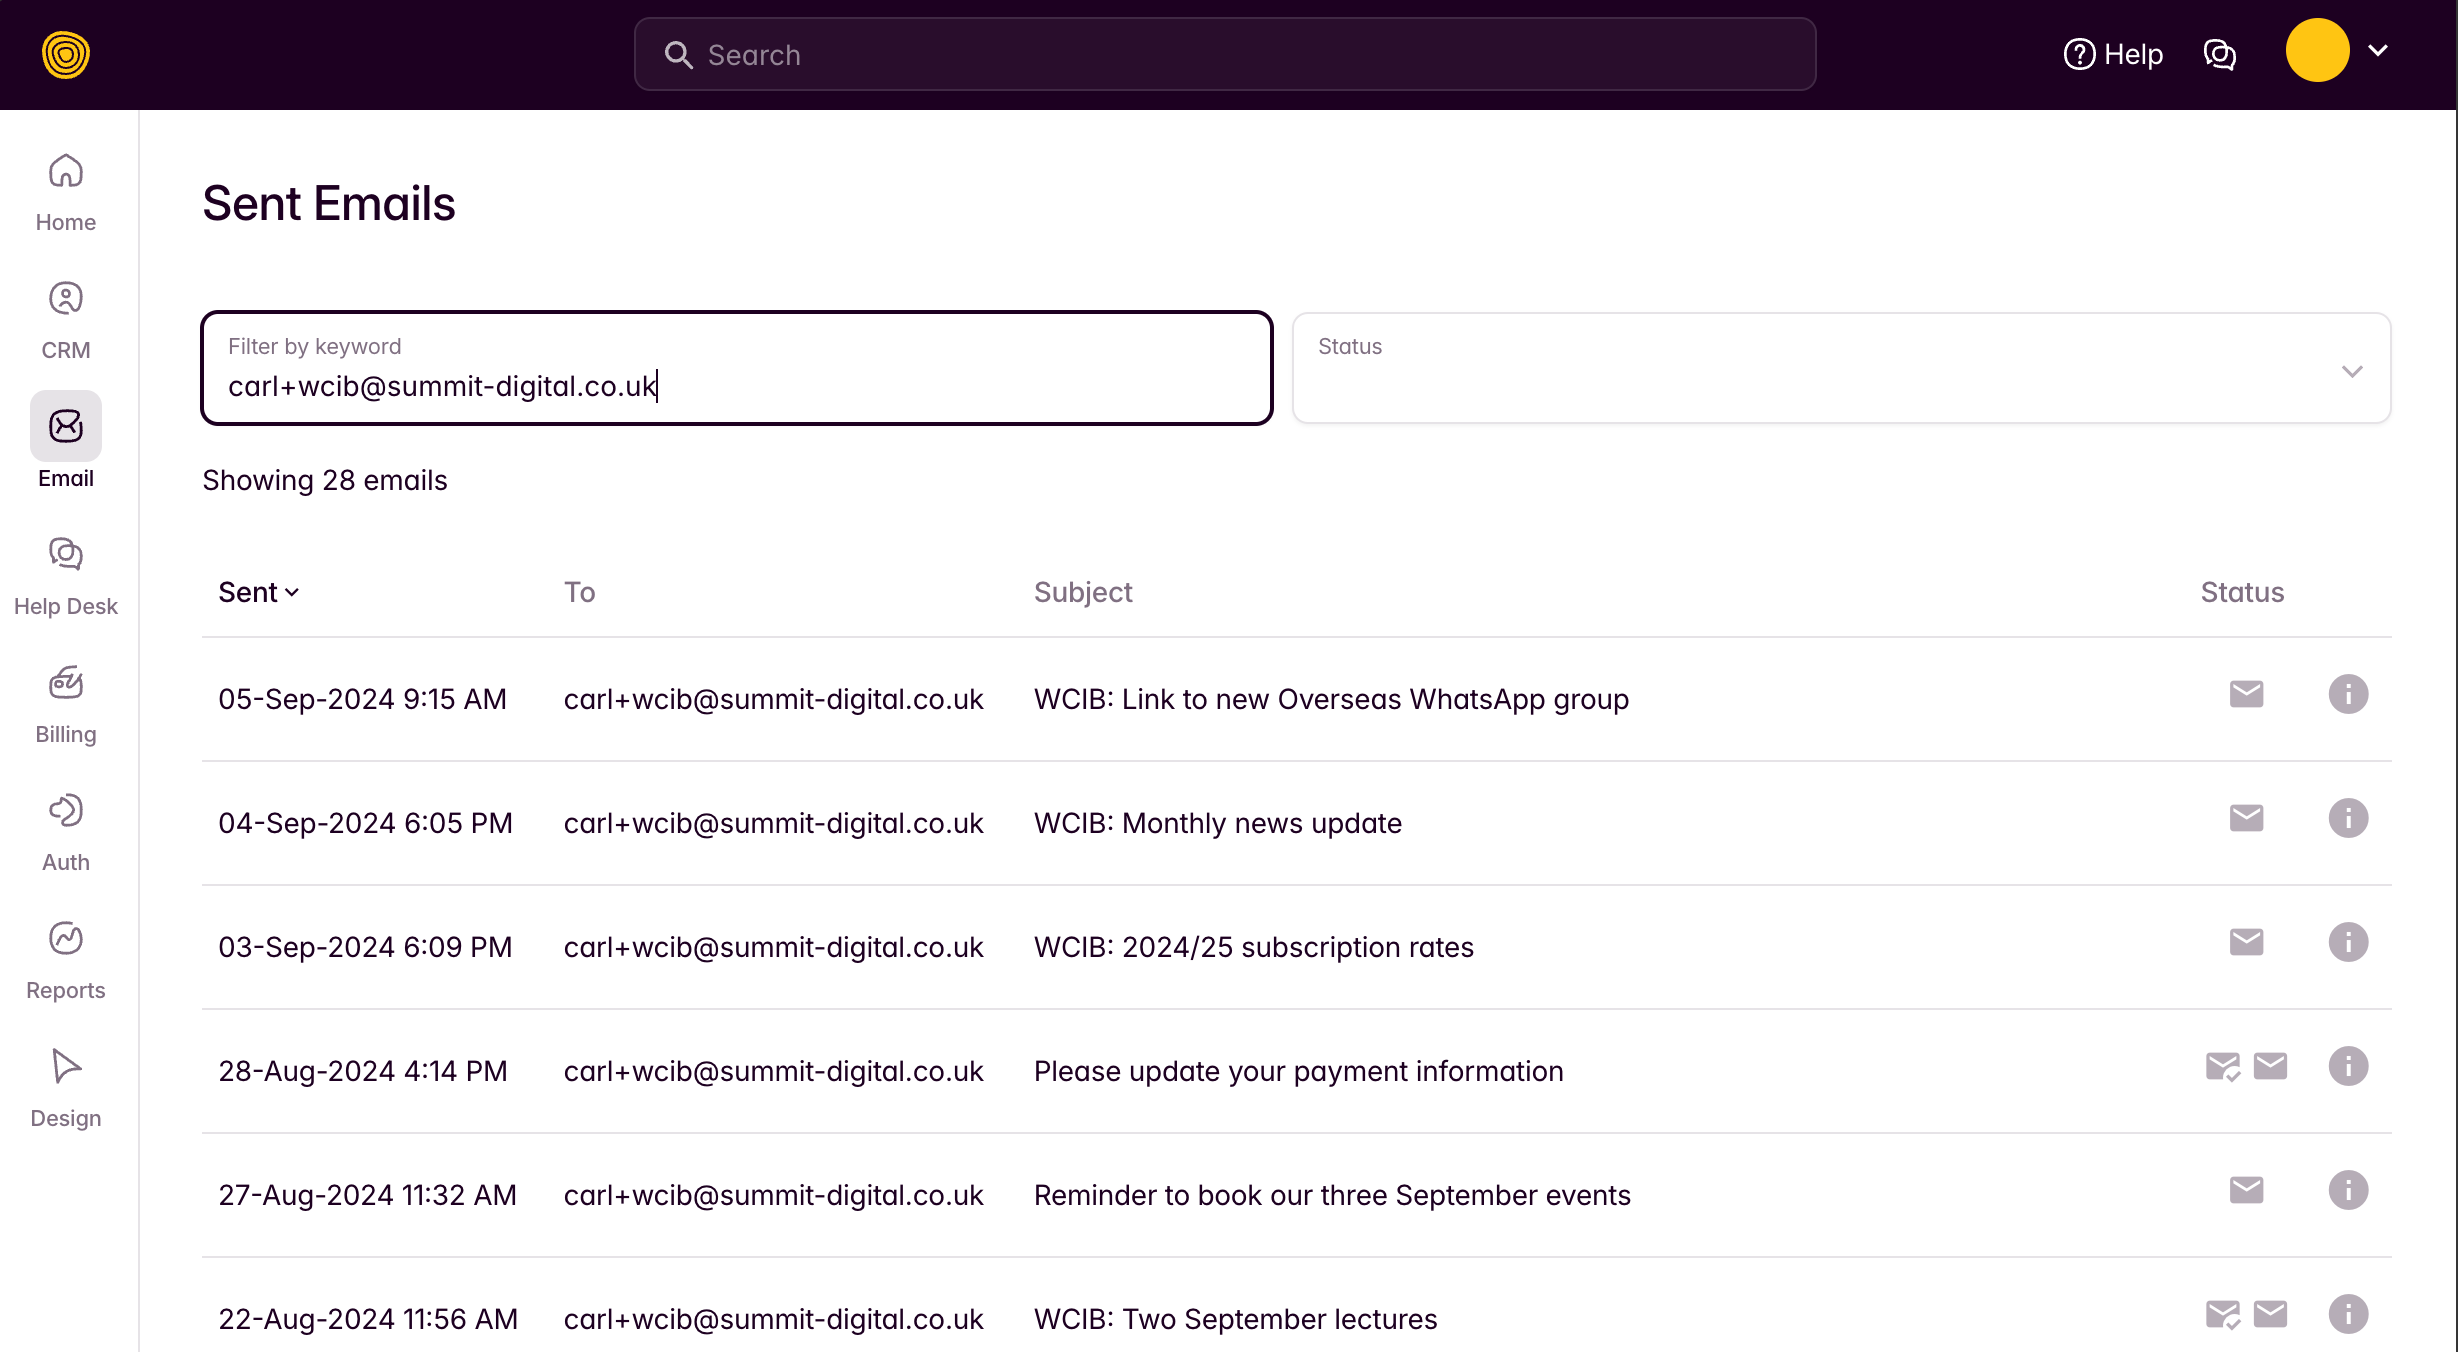The image size is (2458, 1352).
Task: Expand the Status filter dropdown
Action: click(1840, 369)
